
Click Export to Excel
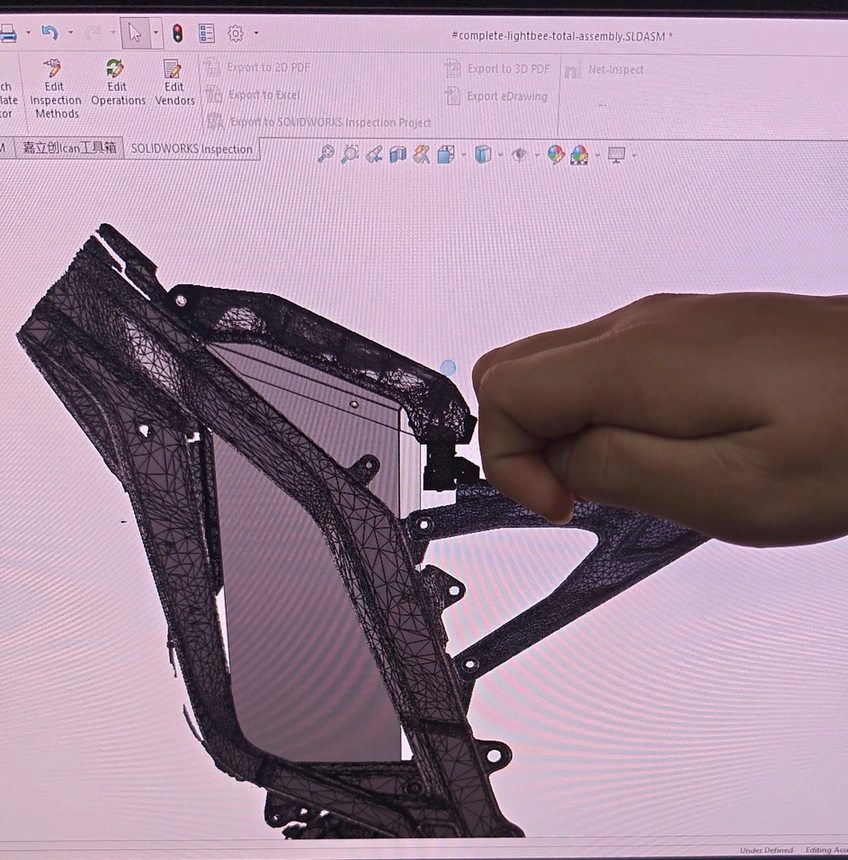pyautogui.click(x=253, y=95)
